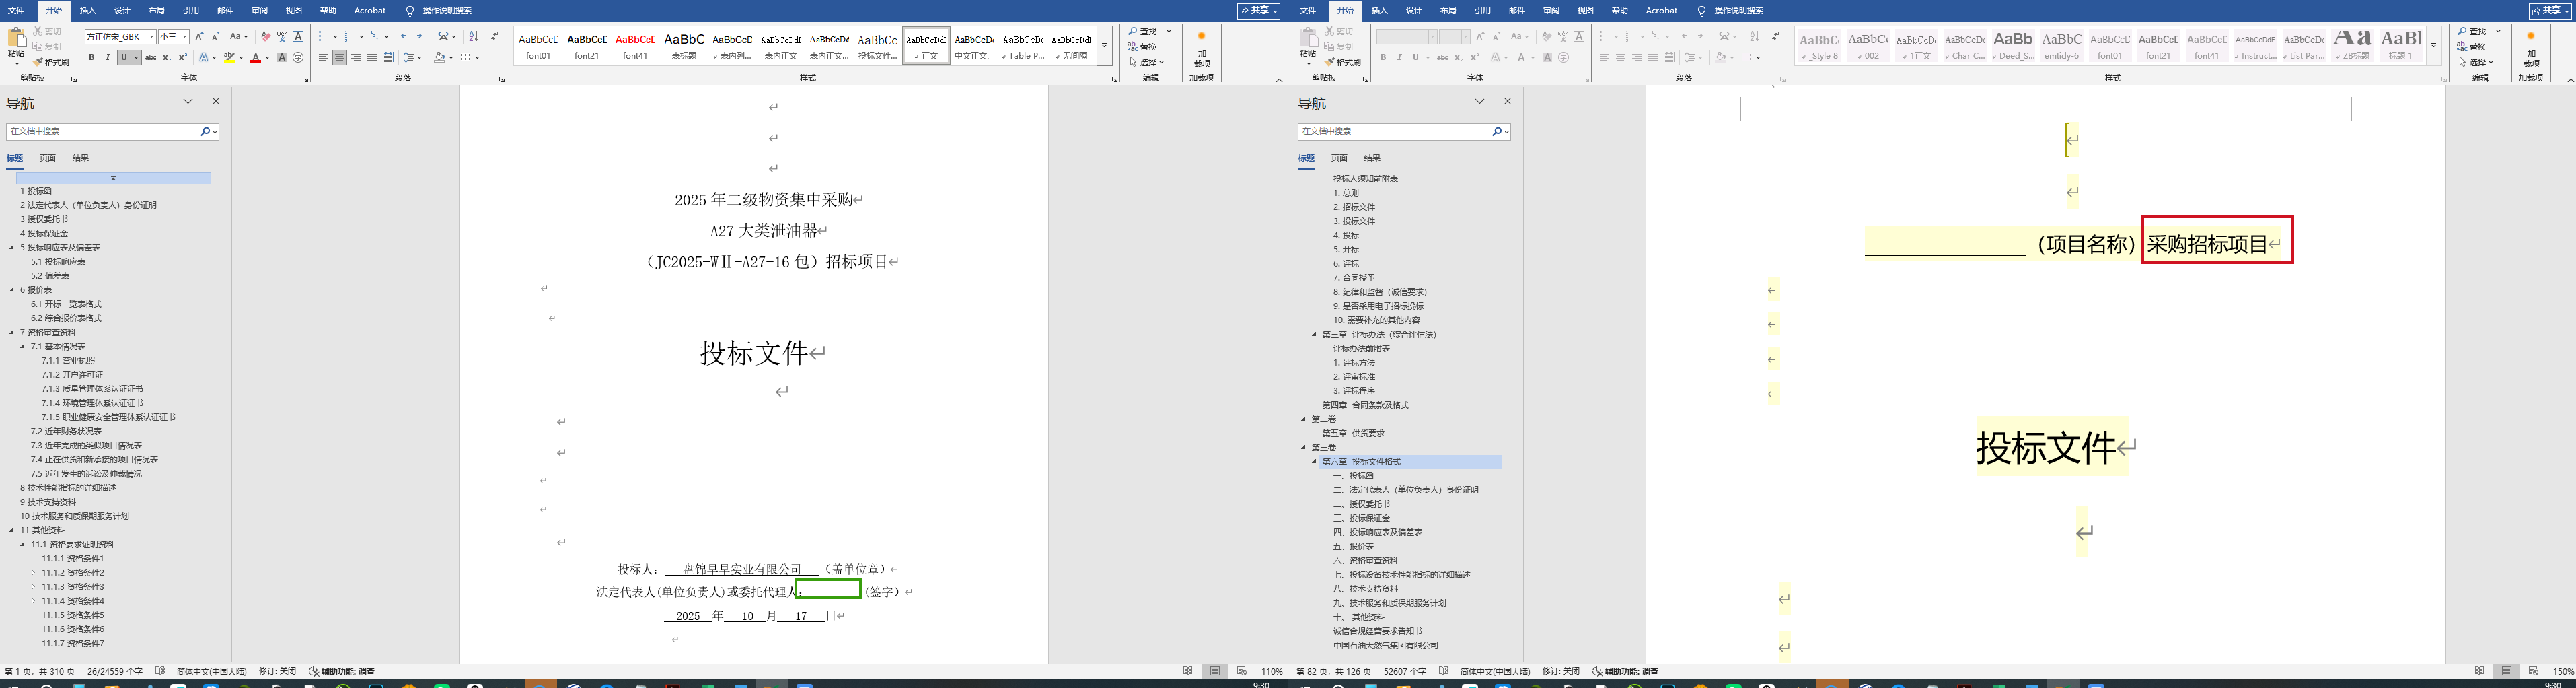The height and width of the screenshot is (688, 2576).
Task: Click the 共享 button in the right window
Action: click(x=2550, y=11)
